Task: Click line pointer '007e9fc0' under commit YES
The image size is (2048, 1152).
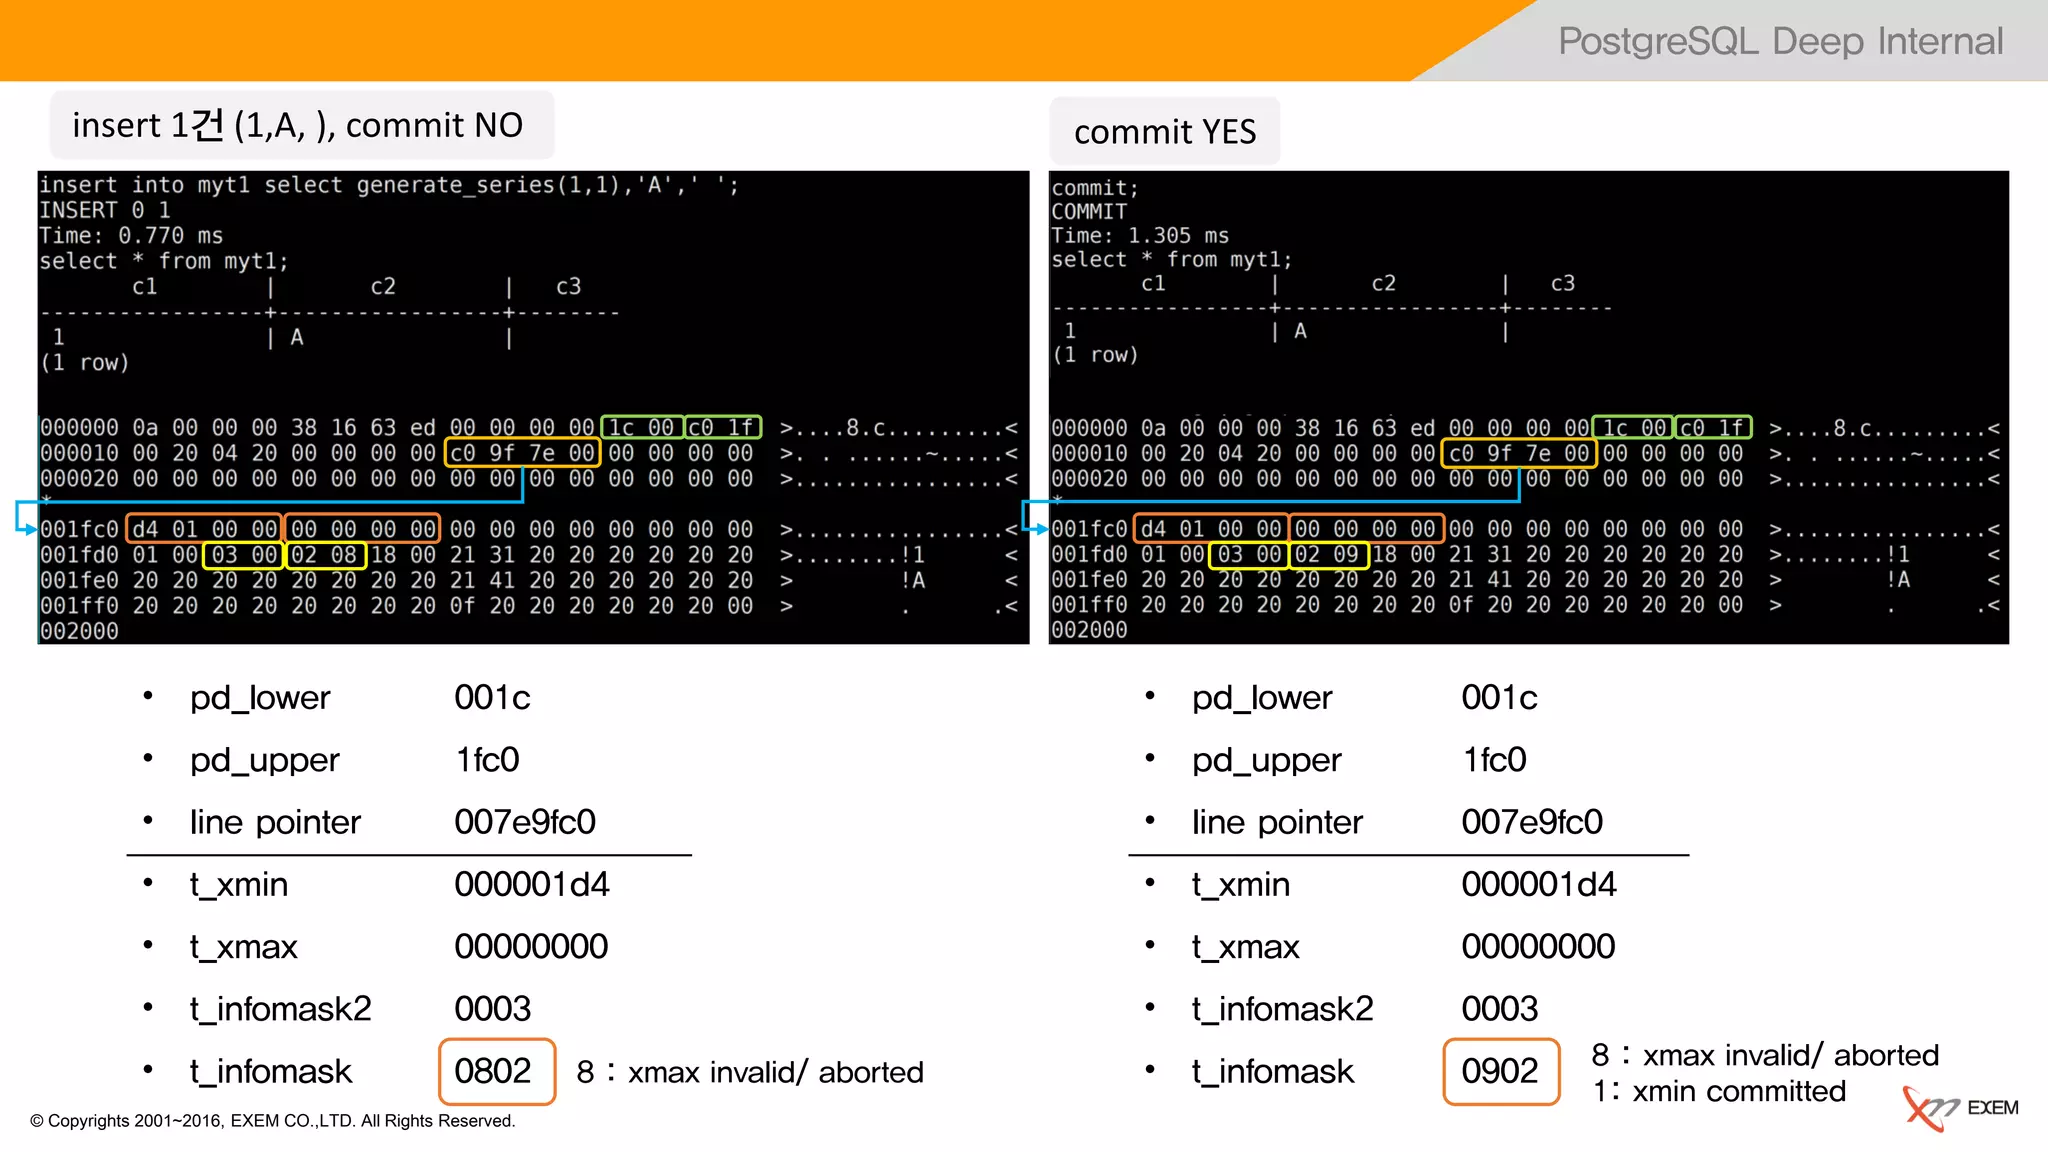Action: tap(1532, 822)
